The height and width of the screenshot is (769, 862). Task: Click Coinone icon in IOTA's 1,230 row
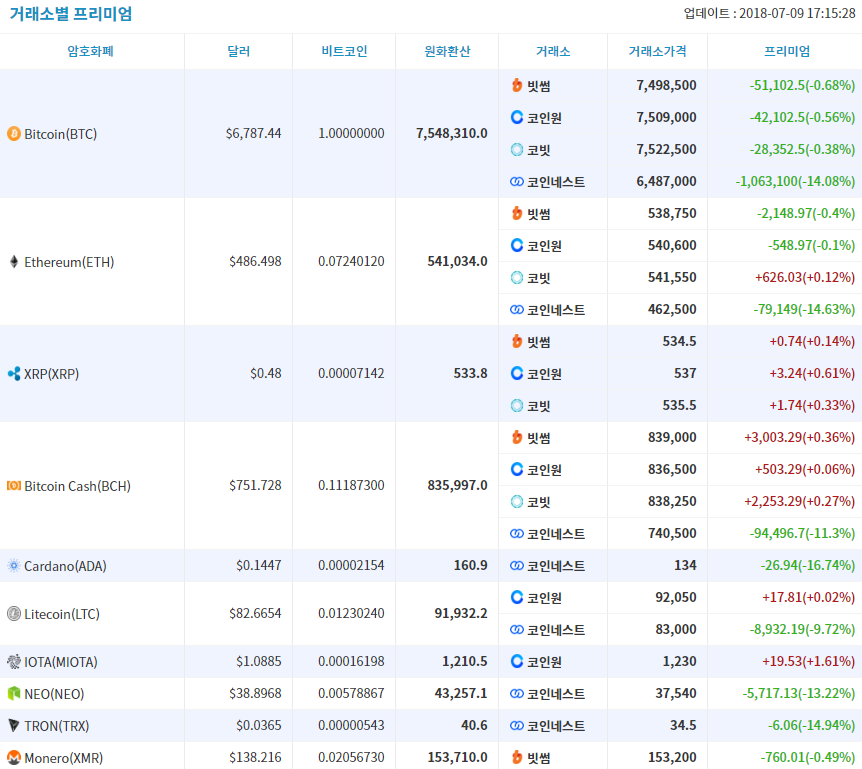pos(517,661)
